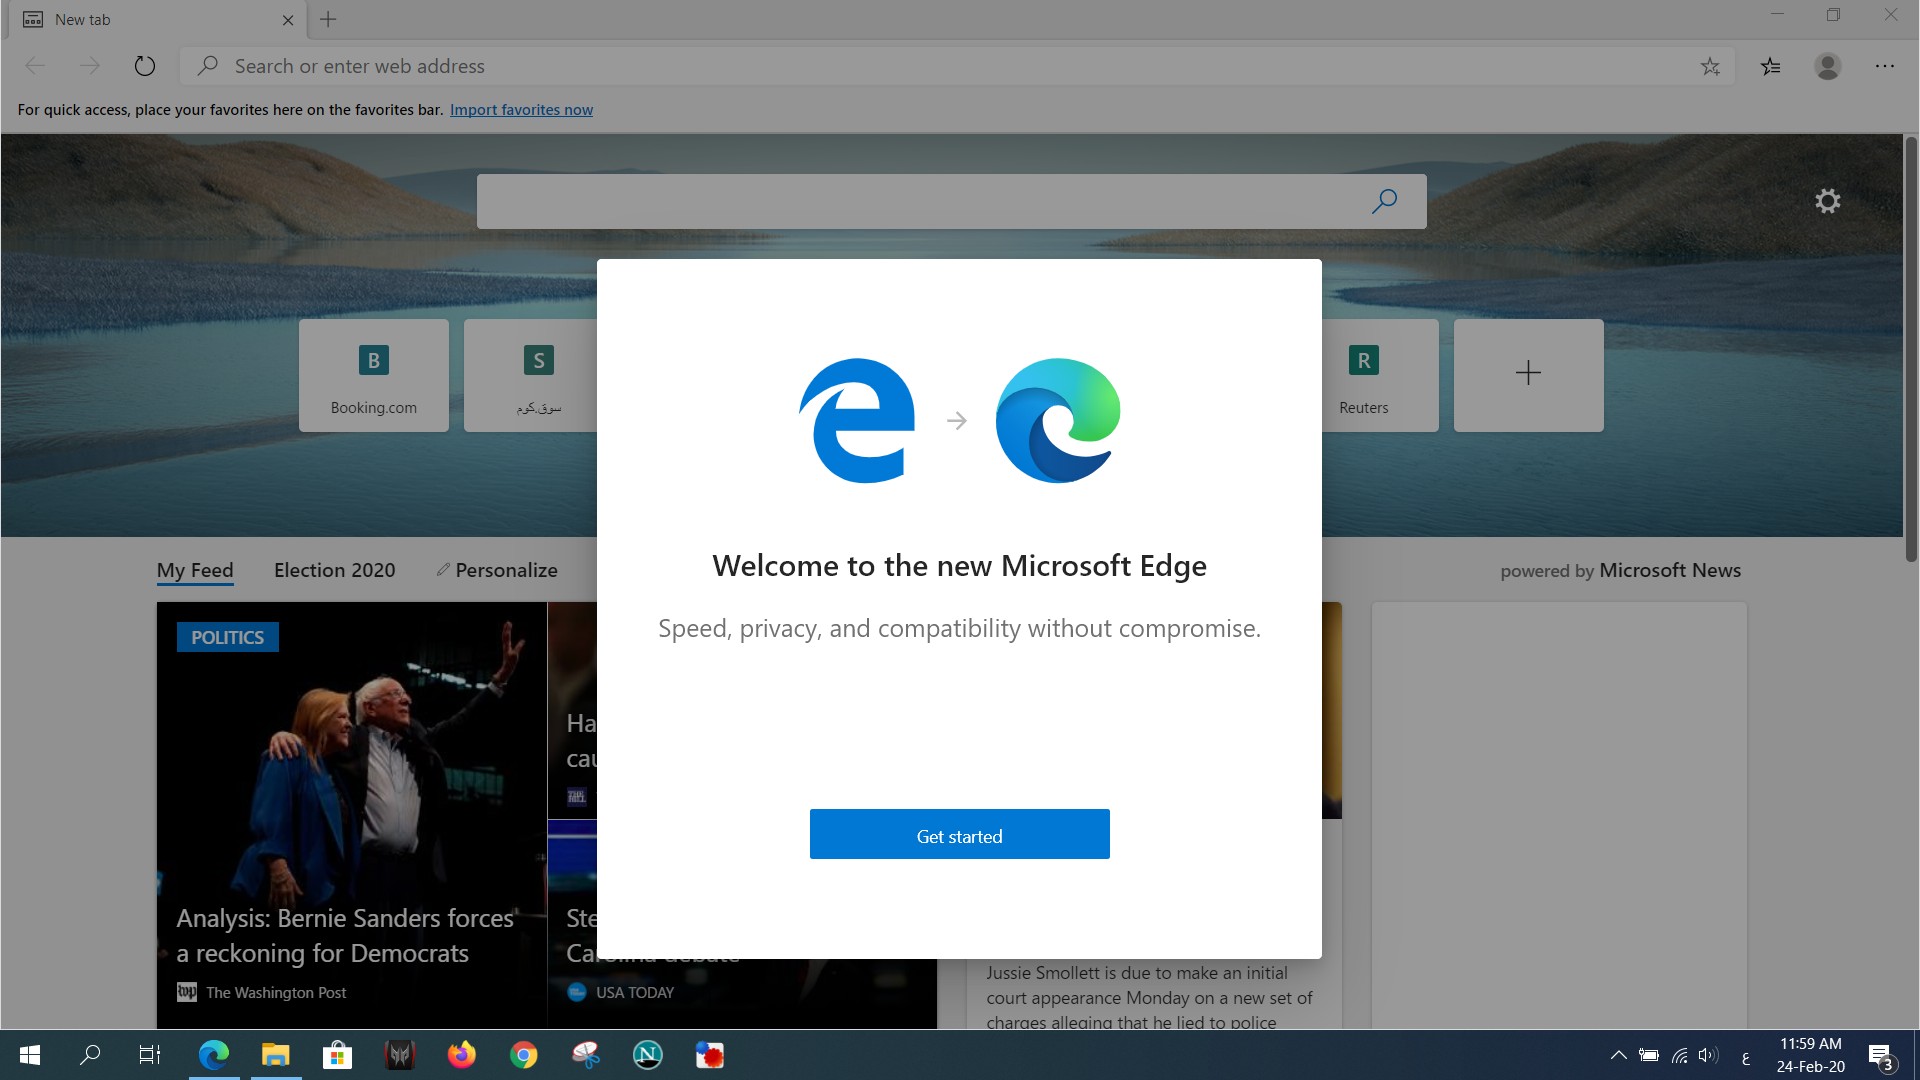The height and width of the screenshot is (1080, 1920).
Task: Refresh the page with reload icon
Action: tap(145, 66)
